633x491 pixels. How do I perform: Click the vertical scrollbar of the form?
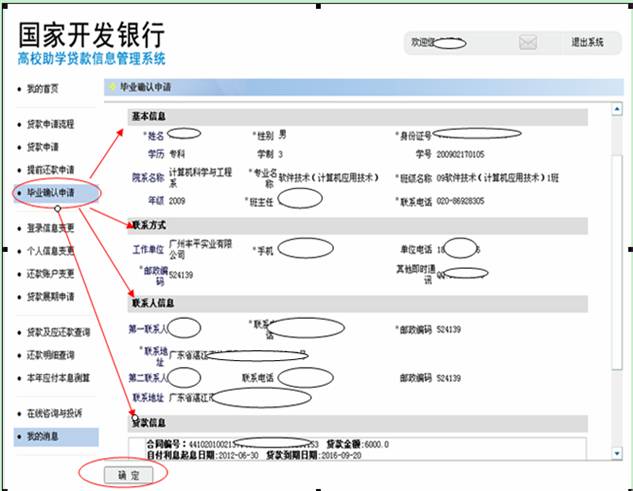click(x=618, y=280)
